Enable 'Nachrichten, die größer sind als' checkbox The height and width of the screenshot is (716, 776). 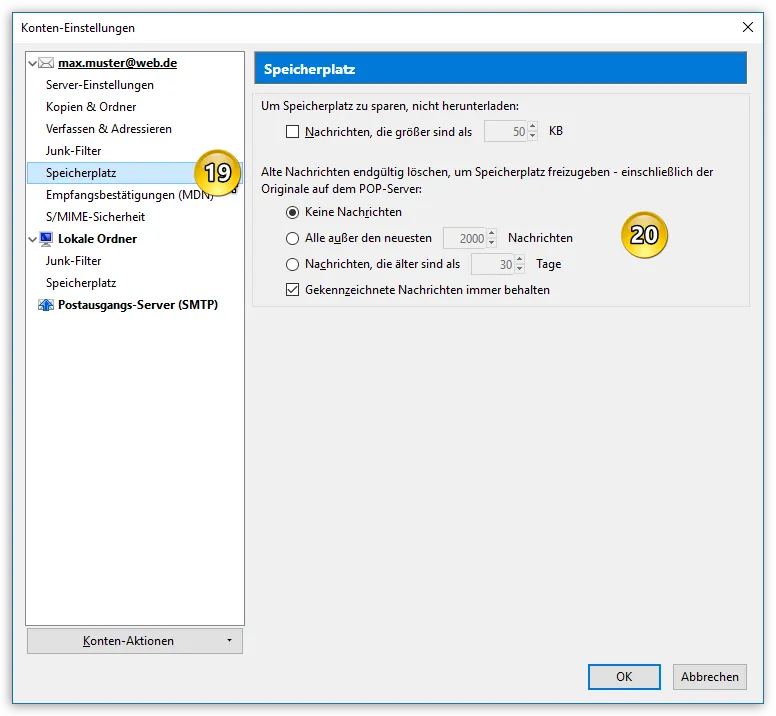(x=292, y=132)
